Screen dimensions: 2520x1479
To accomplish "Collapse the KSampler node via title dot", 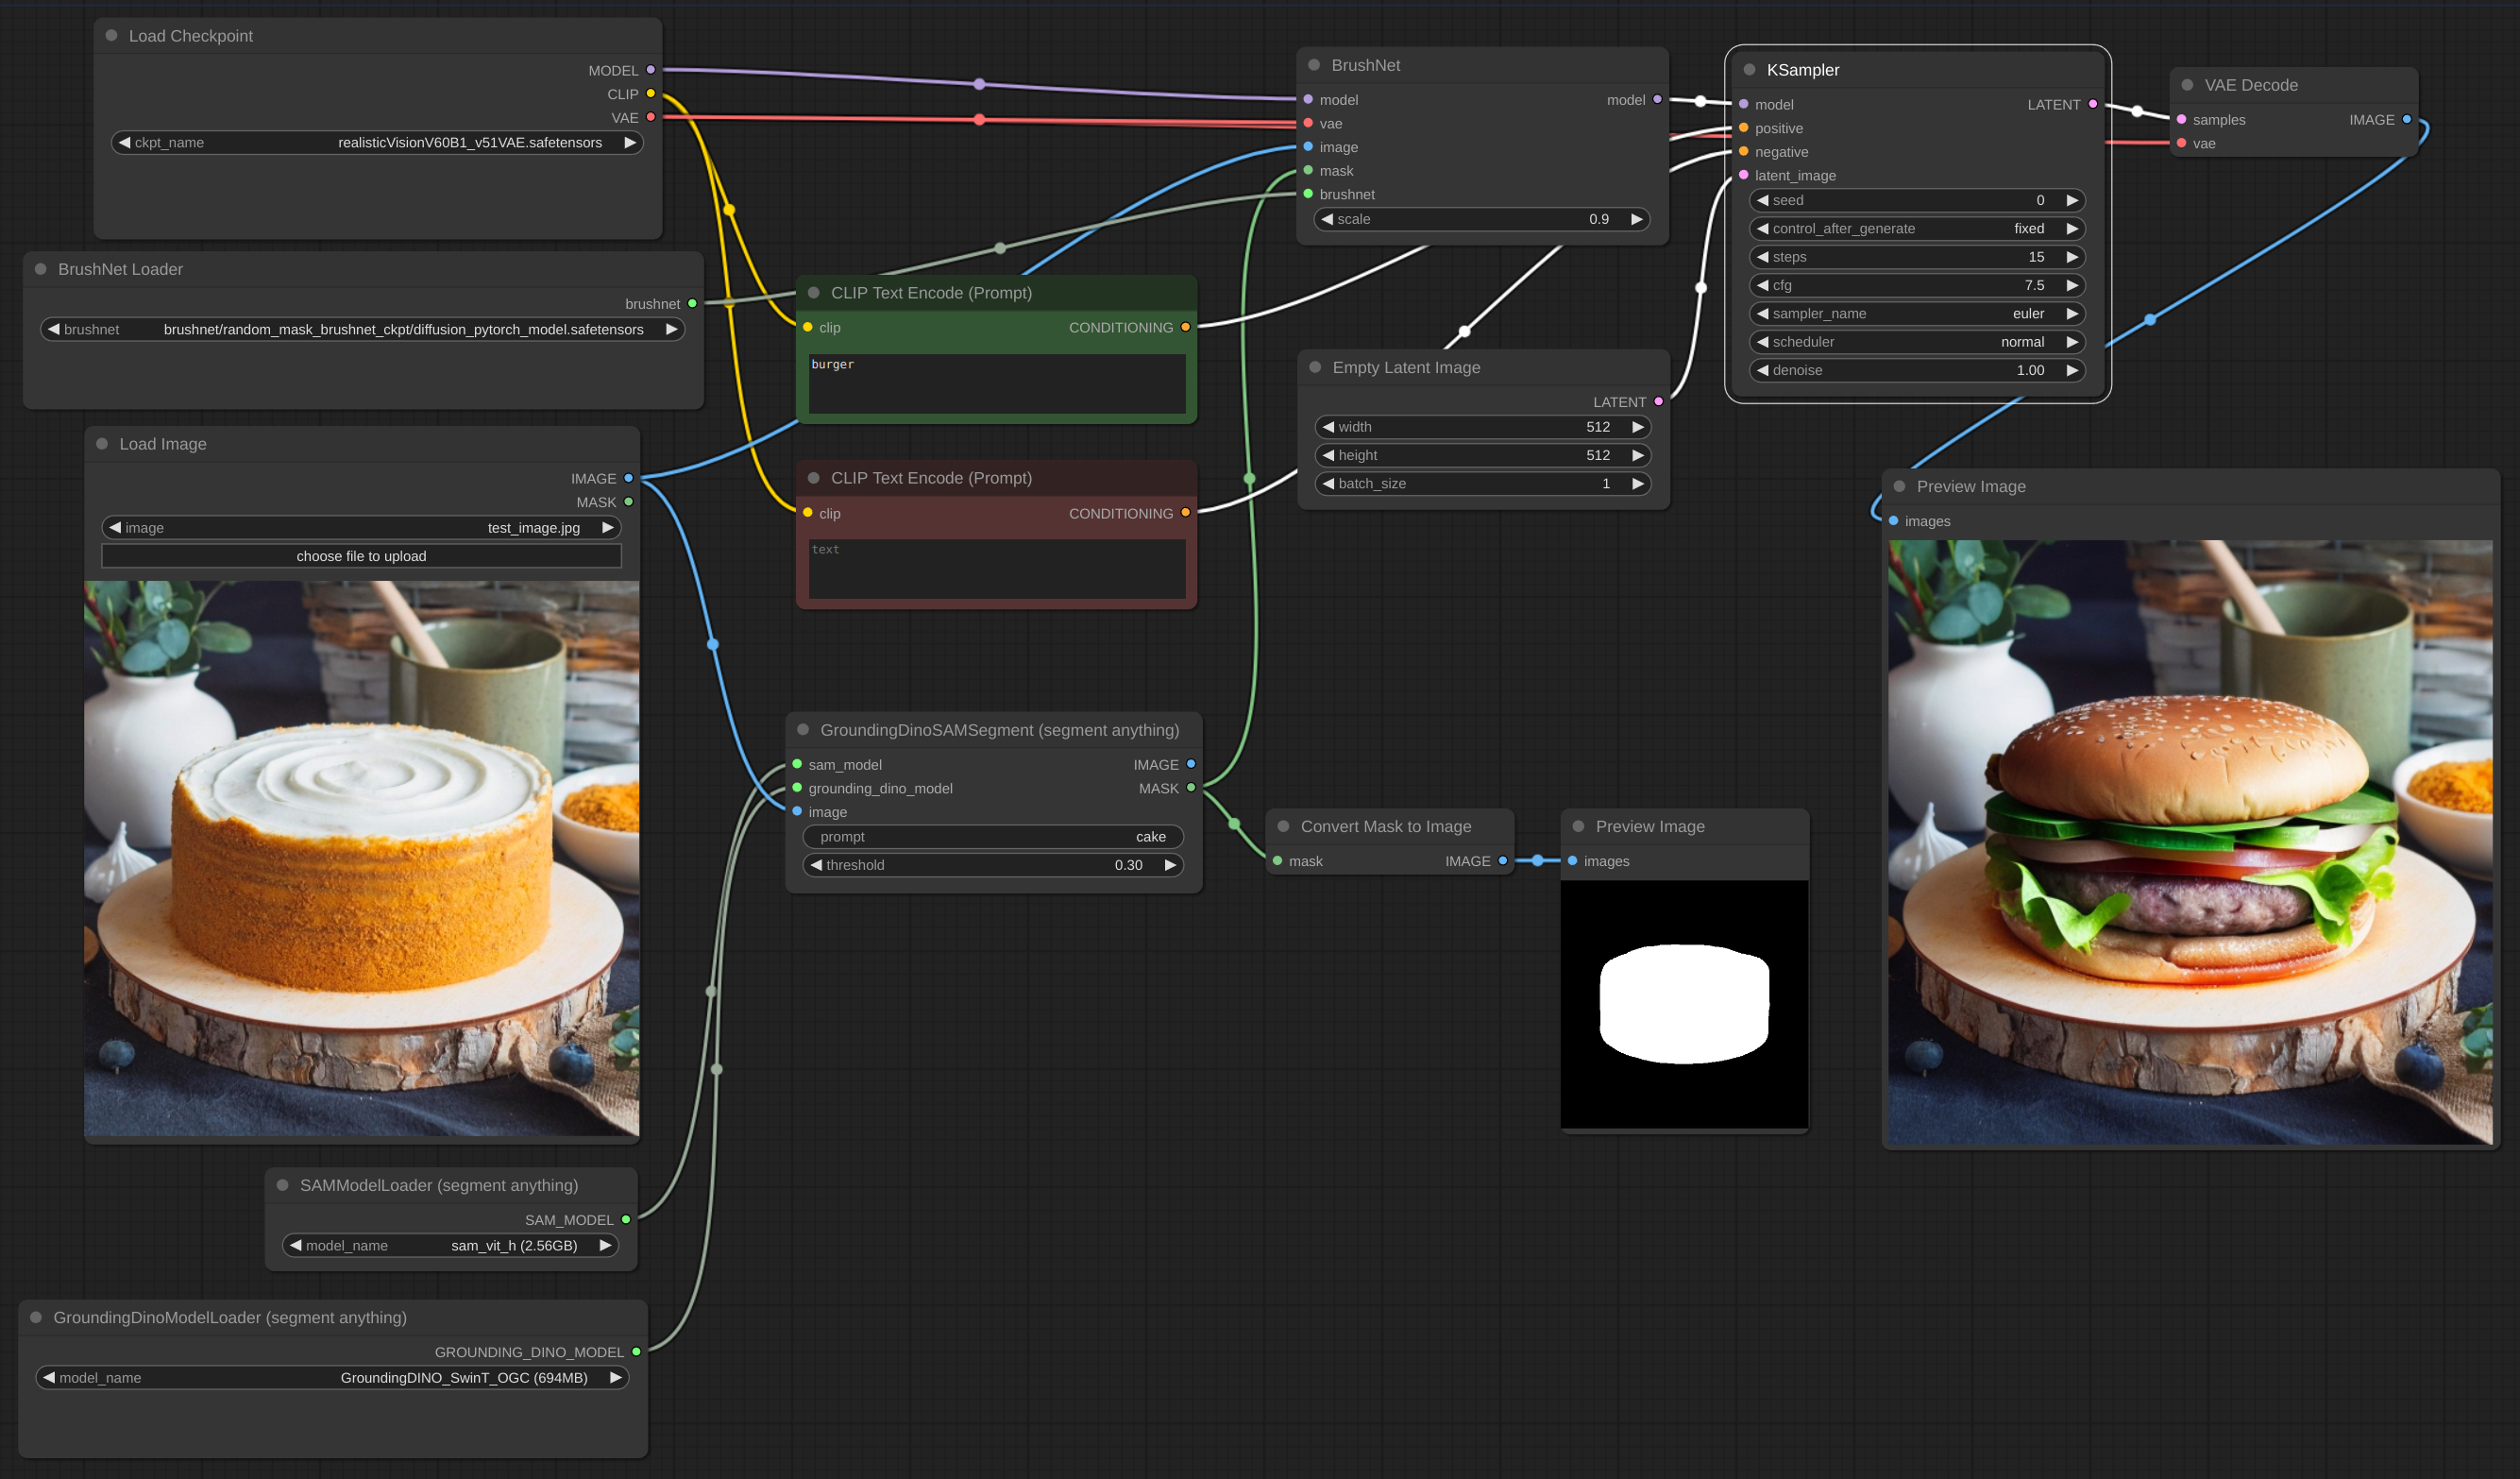I will click(1749, 70).
